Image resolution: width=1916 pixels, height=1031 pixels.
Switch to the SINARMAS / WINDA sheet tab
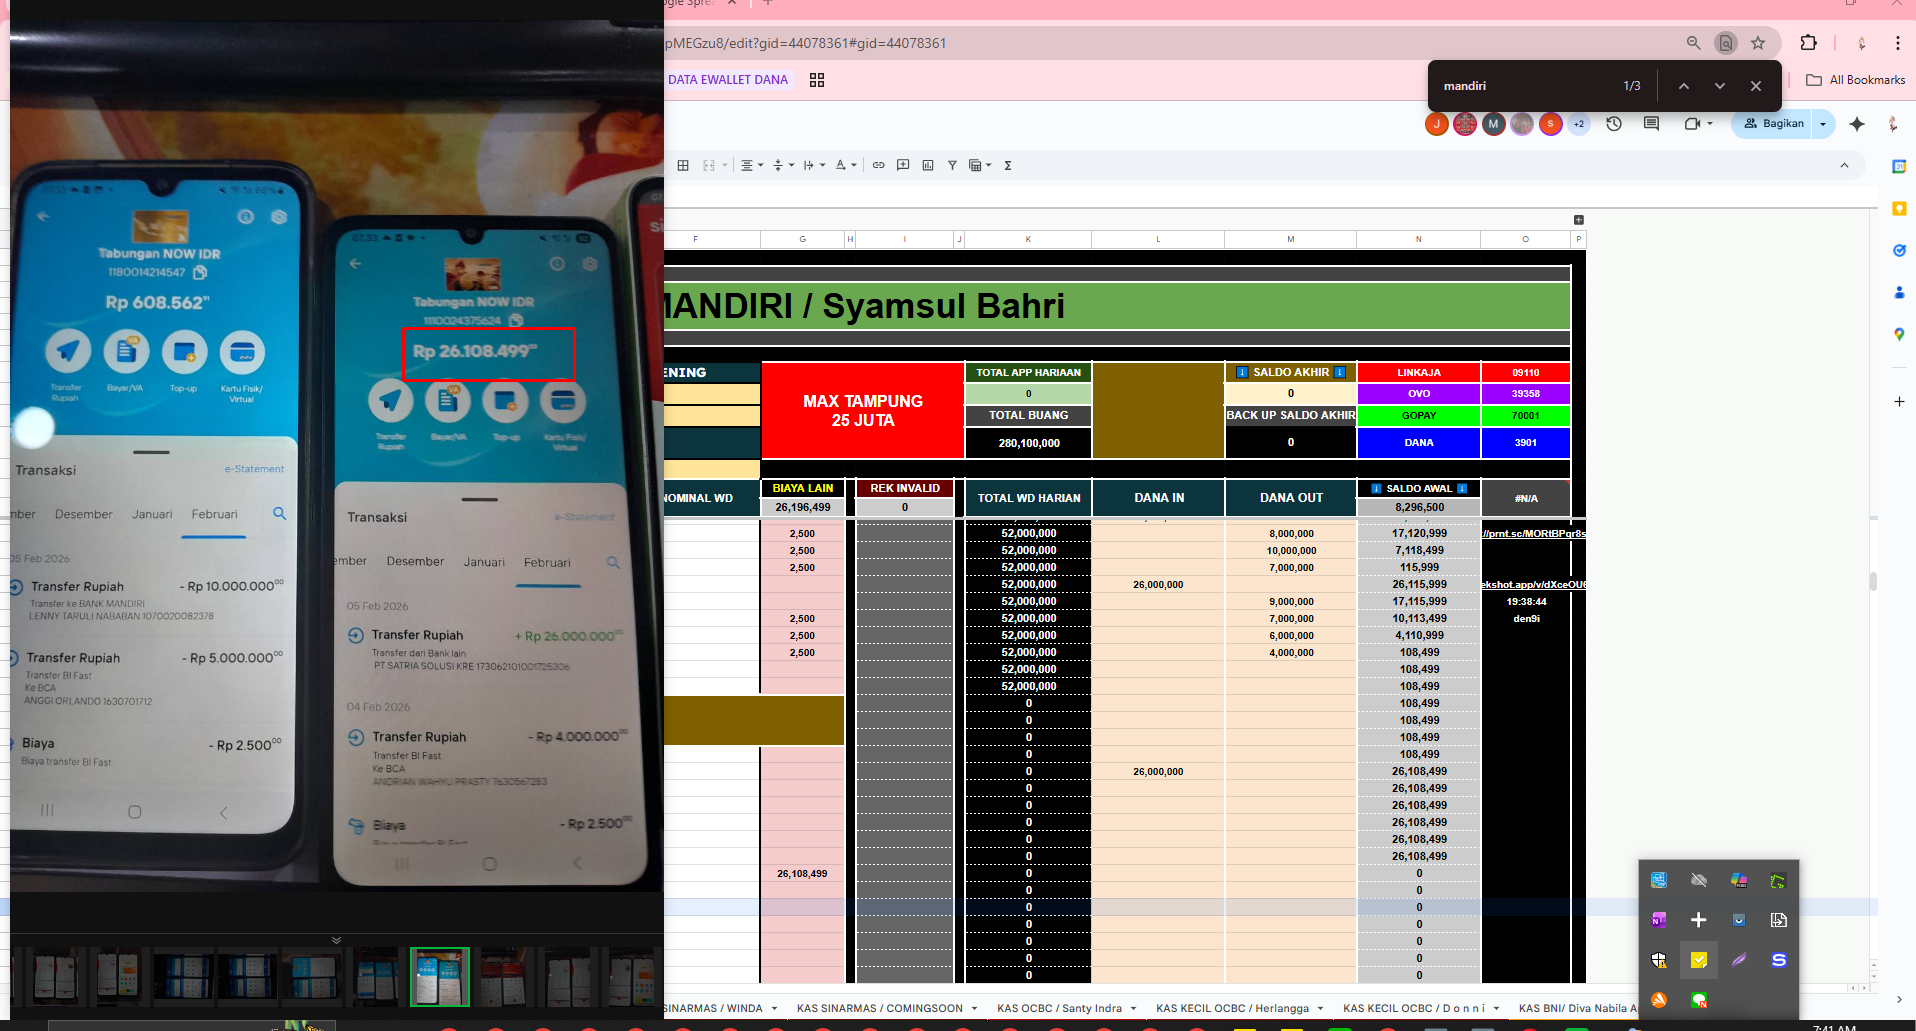pos(713,1008)
